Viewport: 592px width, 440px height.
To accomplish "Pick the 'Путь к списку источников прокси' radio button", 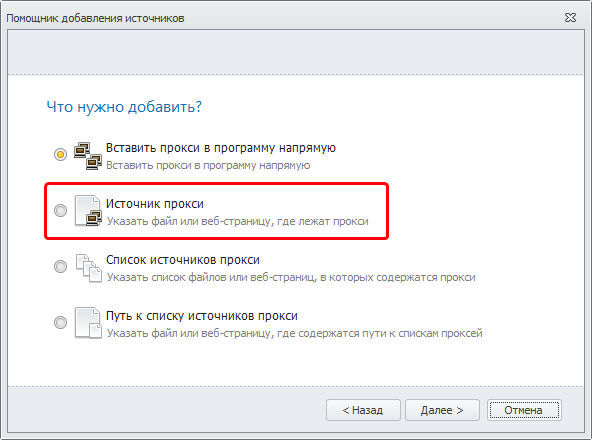I will point(60,322).
